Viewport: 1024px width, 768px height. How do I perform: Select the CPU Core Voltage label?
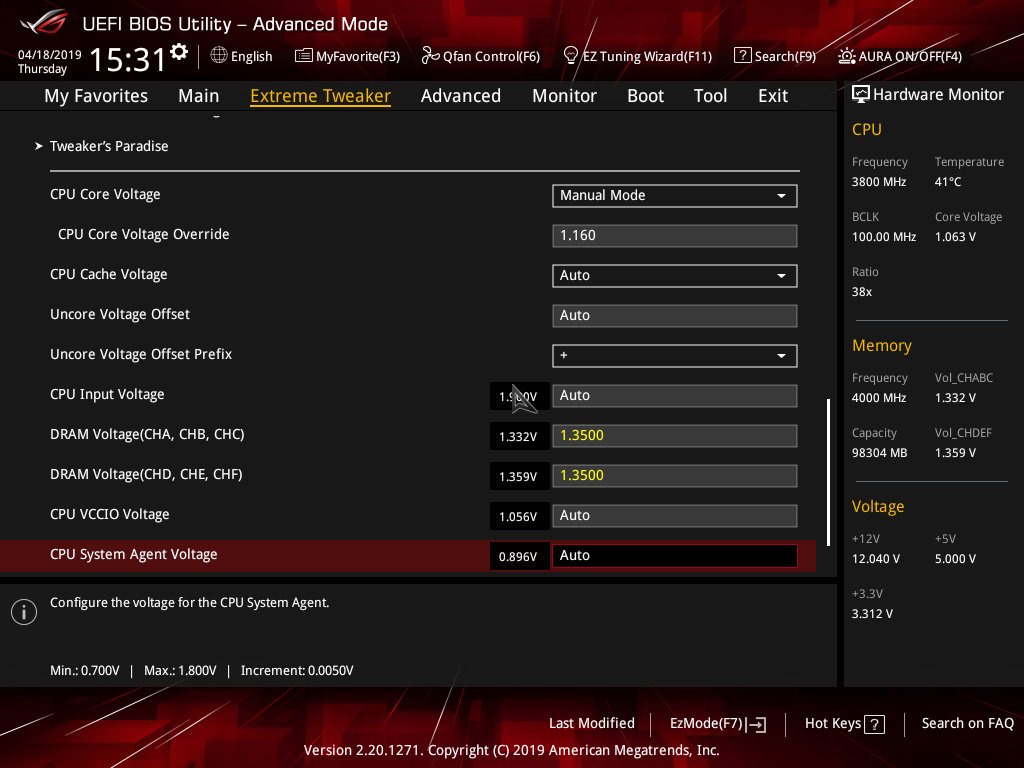pyautogui.click(x=105, y=195)
